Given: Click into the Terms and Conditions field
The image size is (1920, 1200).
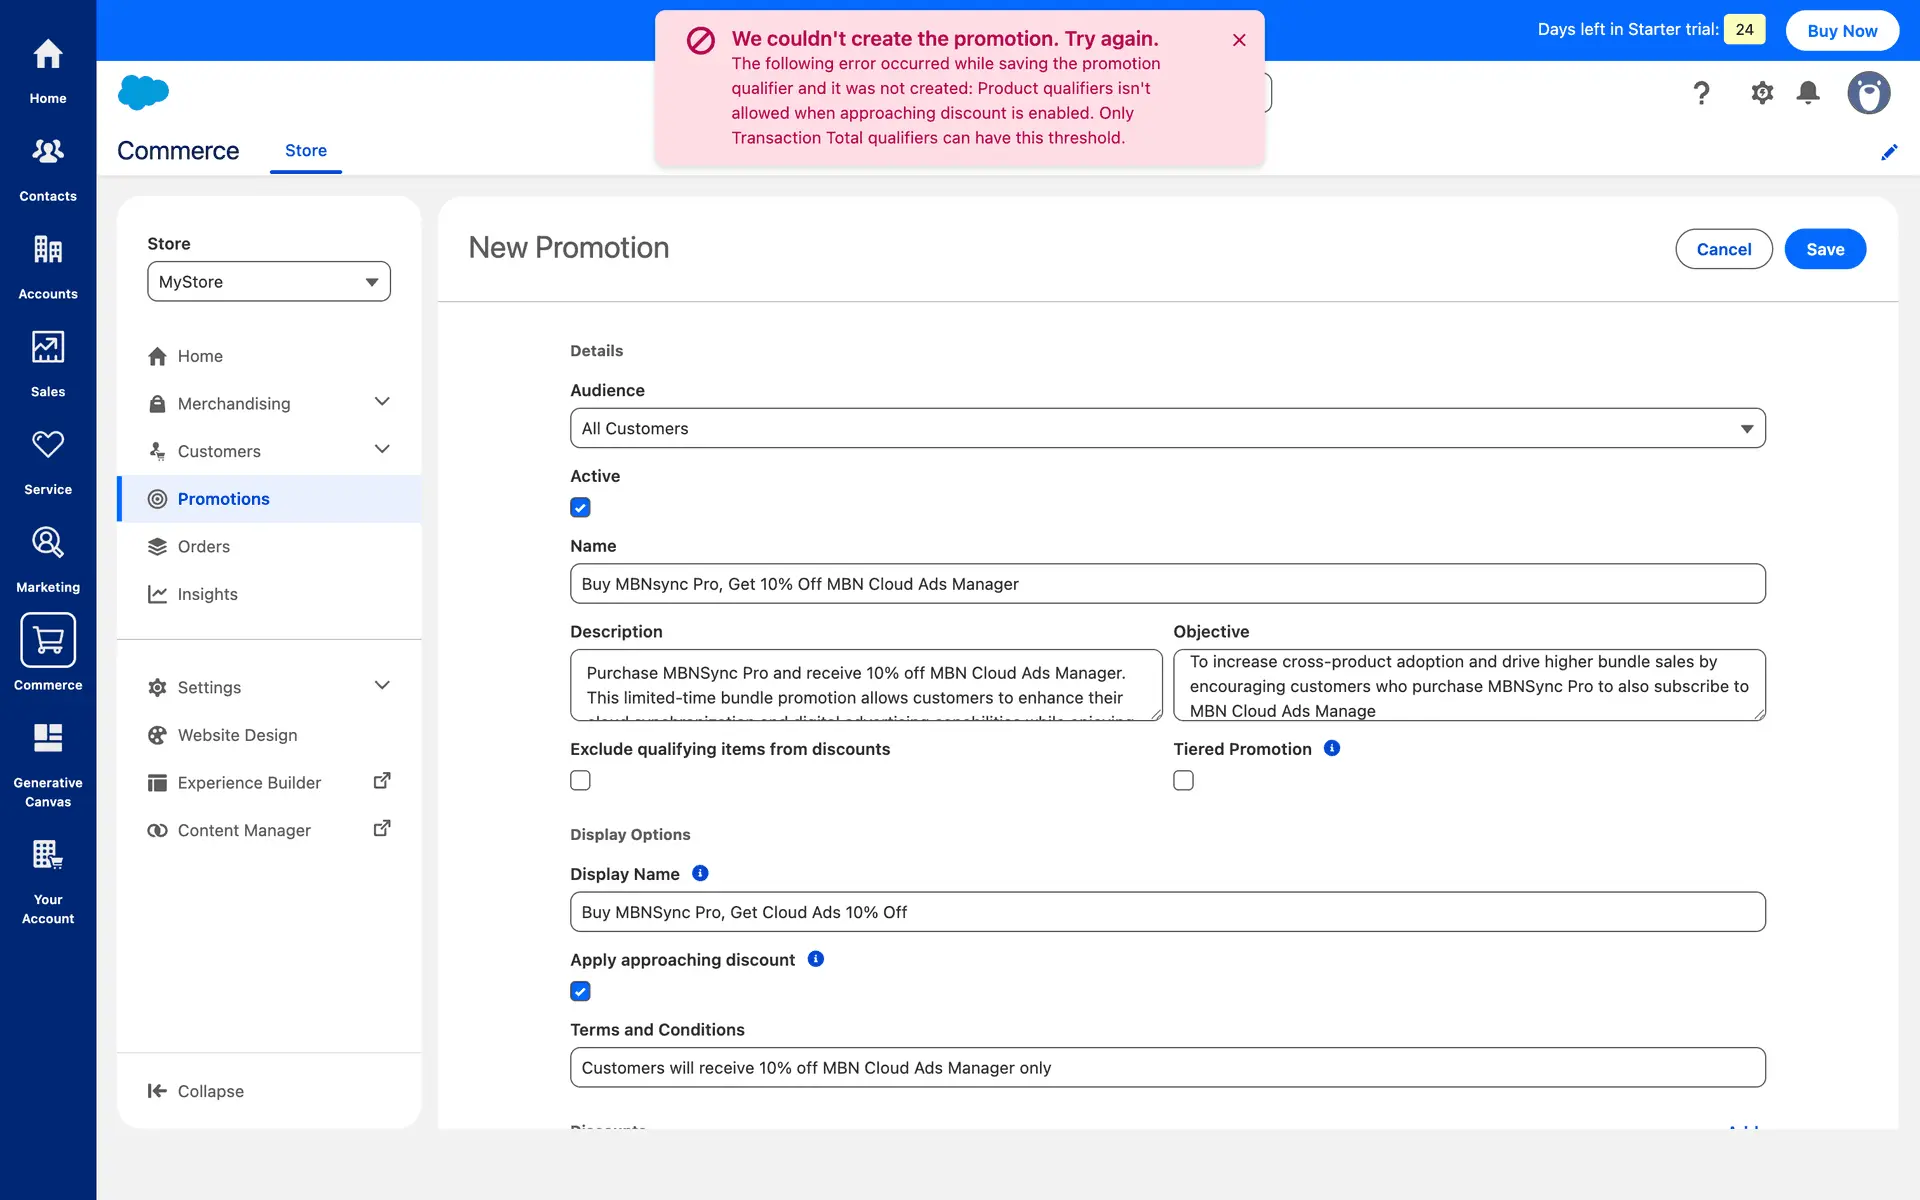Looking at the screenshot, I should click(1166, 1068).
